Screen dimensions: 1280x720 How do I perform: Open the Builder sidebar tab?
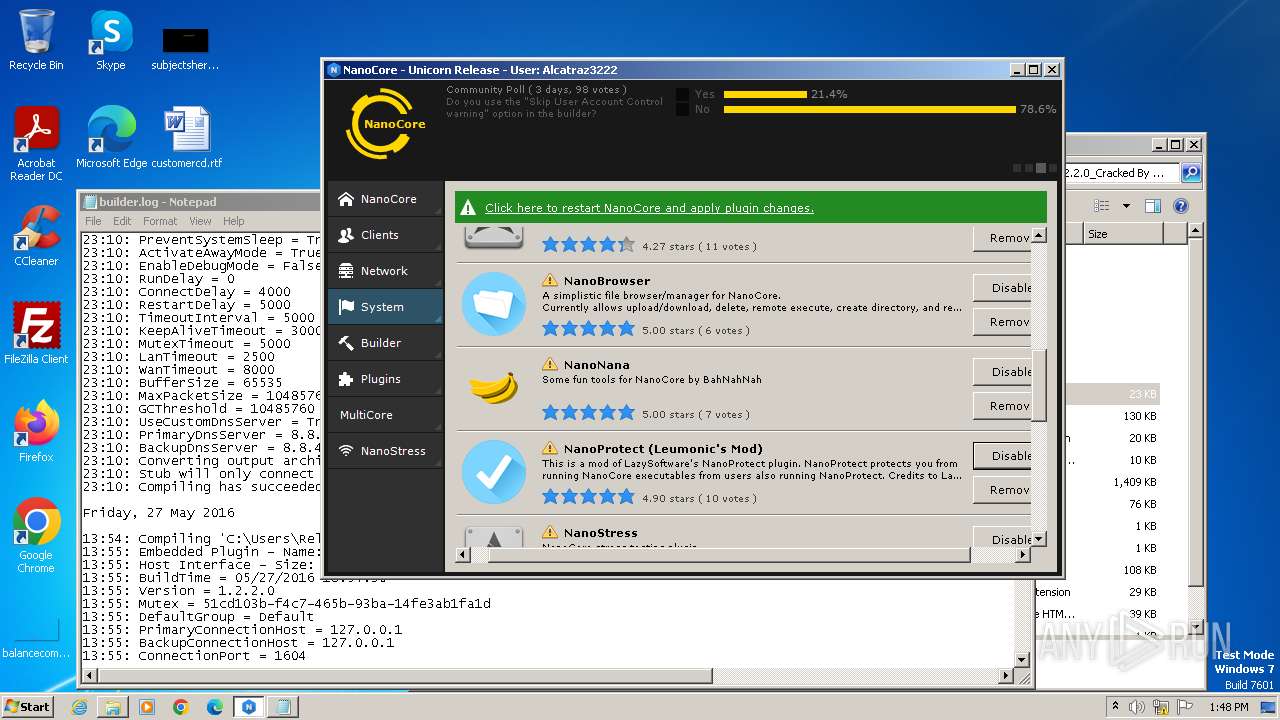(x=385, y=343)
